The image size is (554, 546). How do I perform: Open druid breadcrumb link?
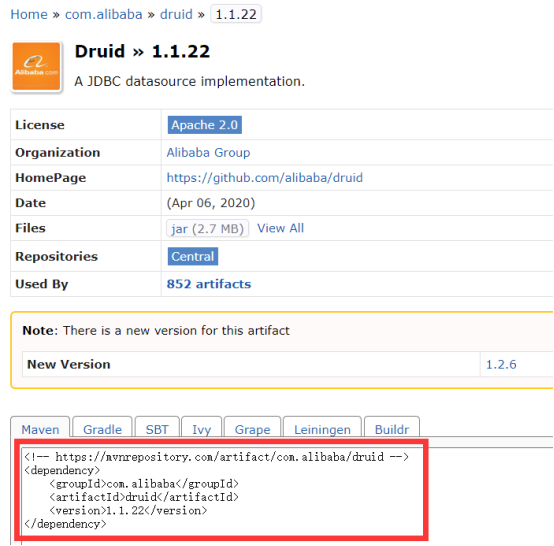pos(176,14)
